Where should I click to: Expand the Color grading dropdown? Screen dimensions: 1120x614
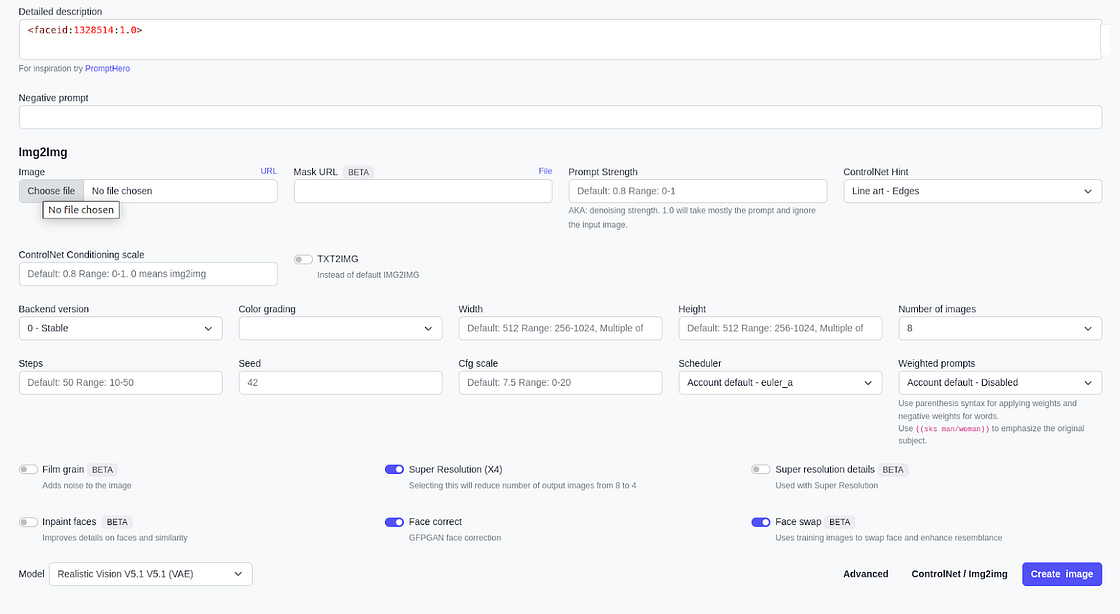coord(340,328)
